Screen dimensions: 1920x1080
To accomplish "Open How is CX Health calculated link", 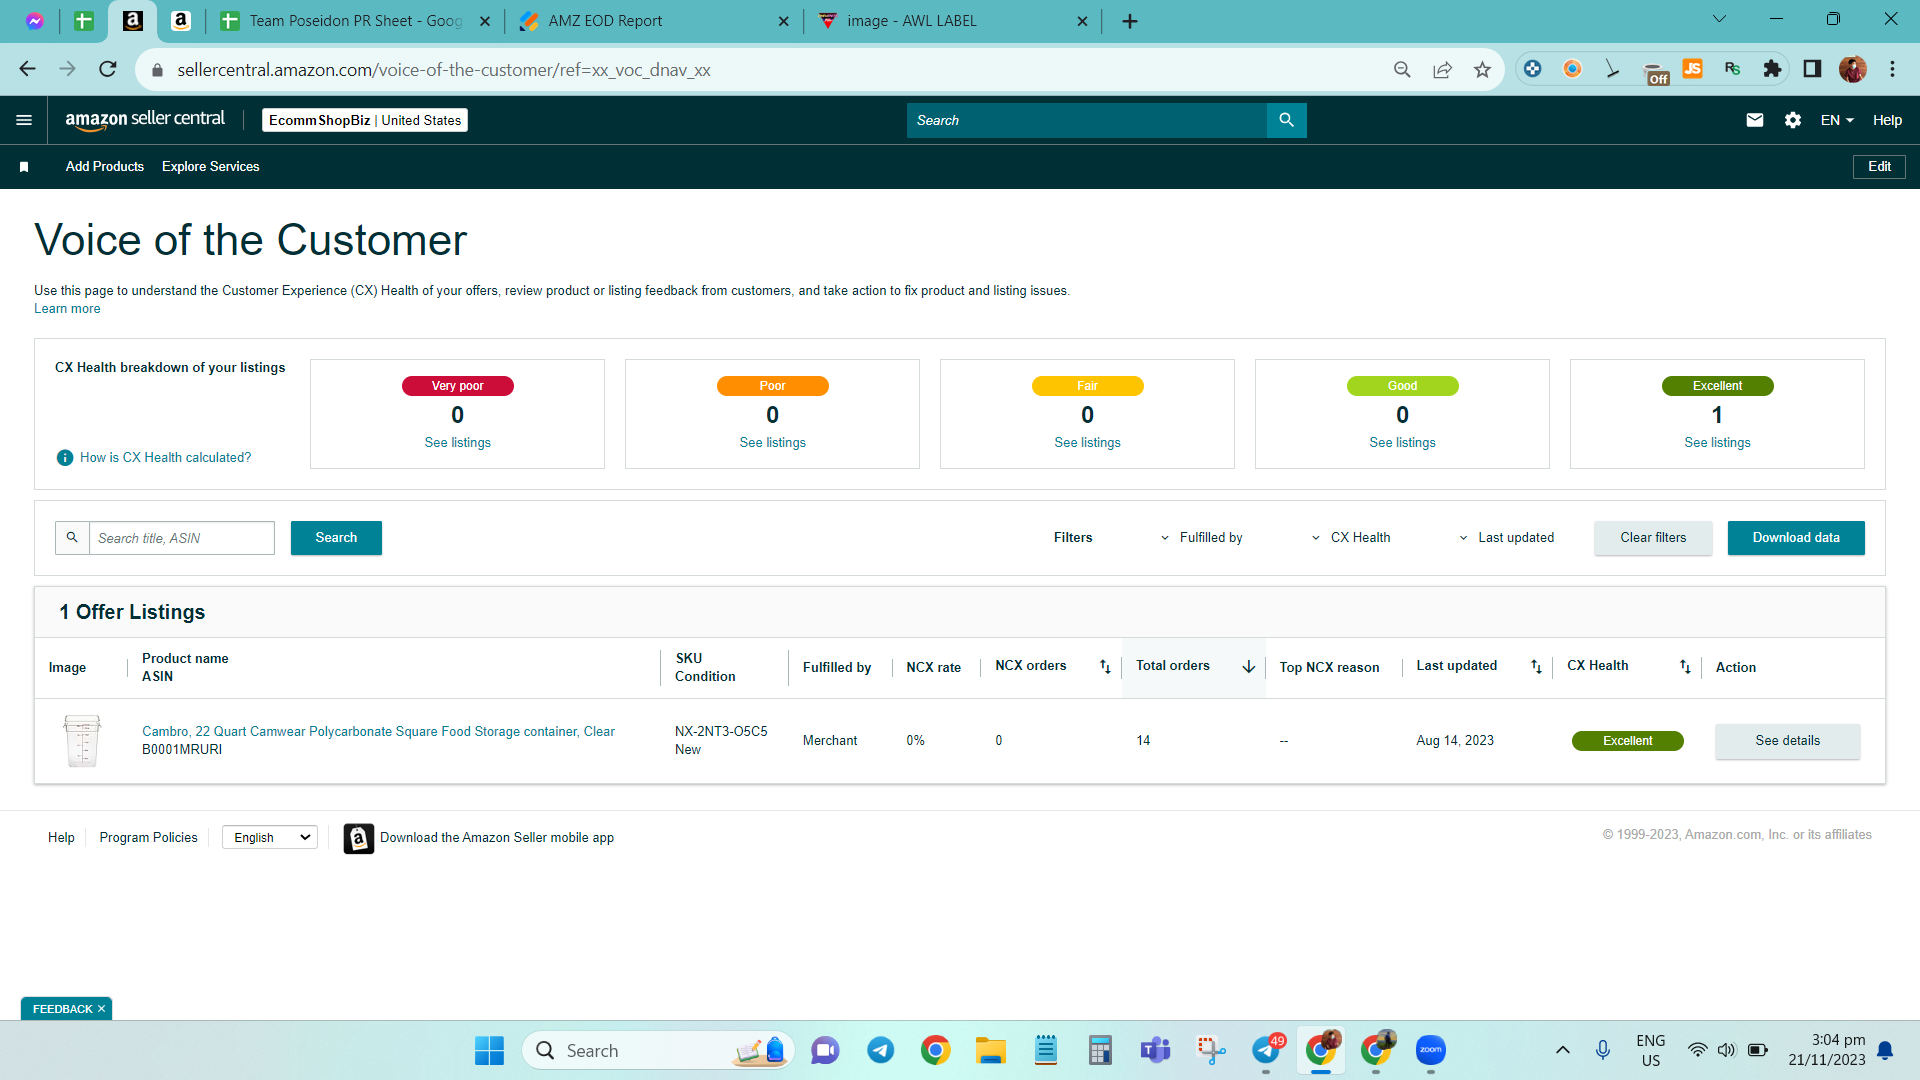I will [165, 458].
